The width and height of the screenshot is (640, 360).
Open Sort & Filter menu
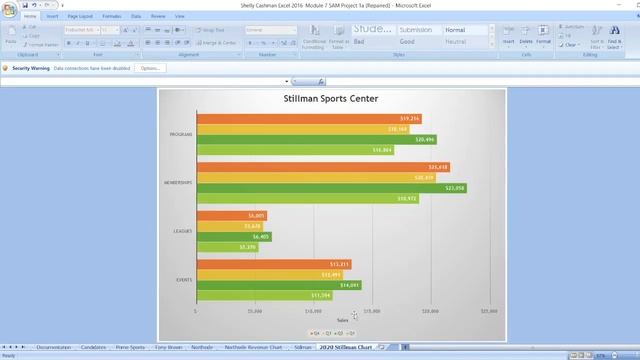click(x=596, y=37)
